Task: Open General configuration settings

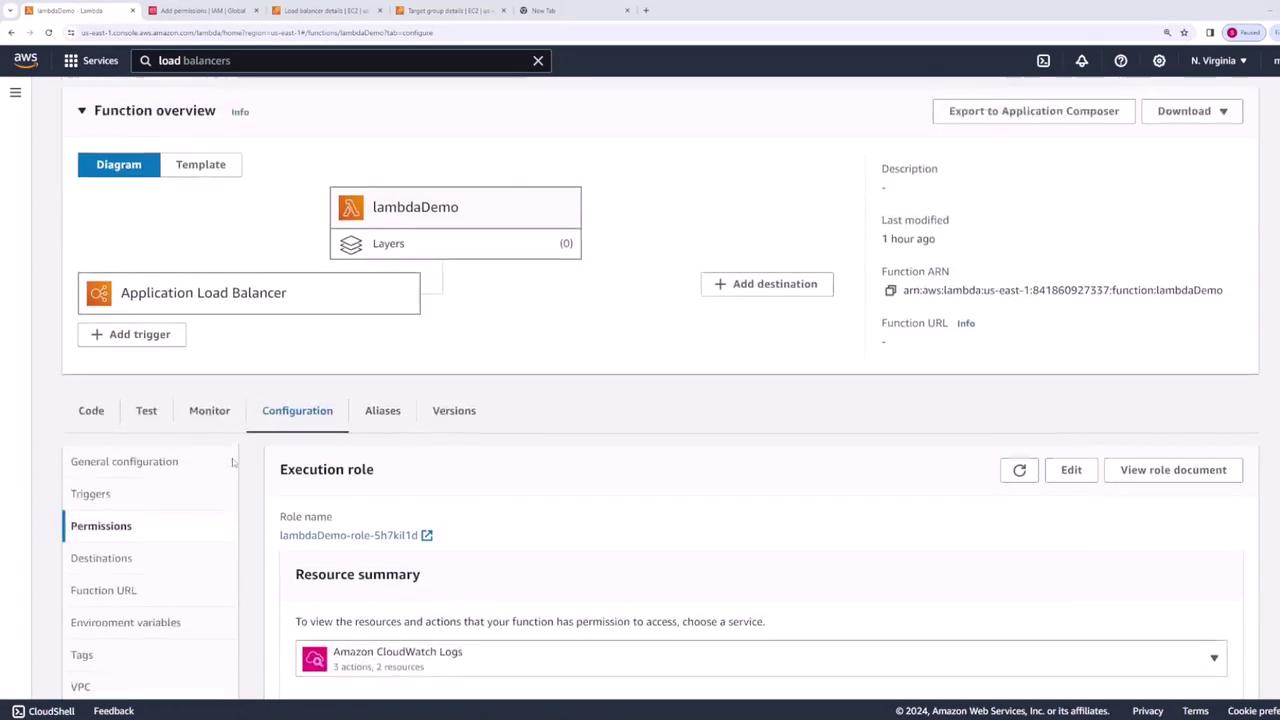Action: [x=124, y=462]
